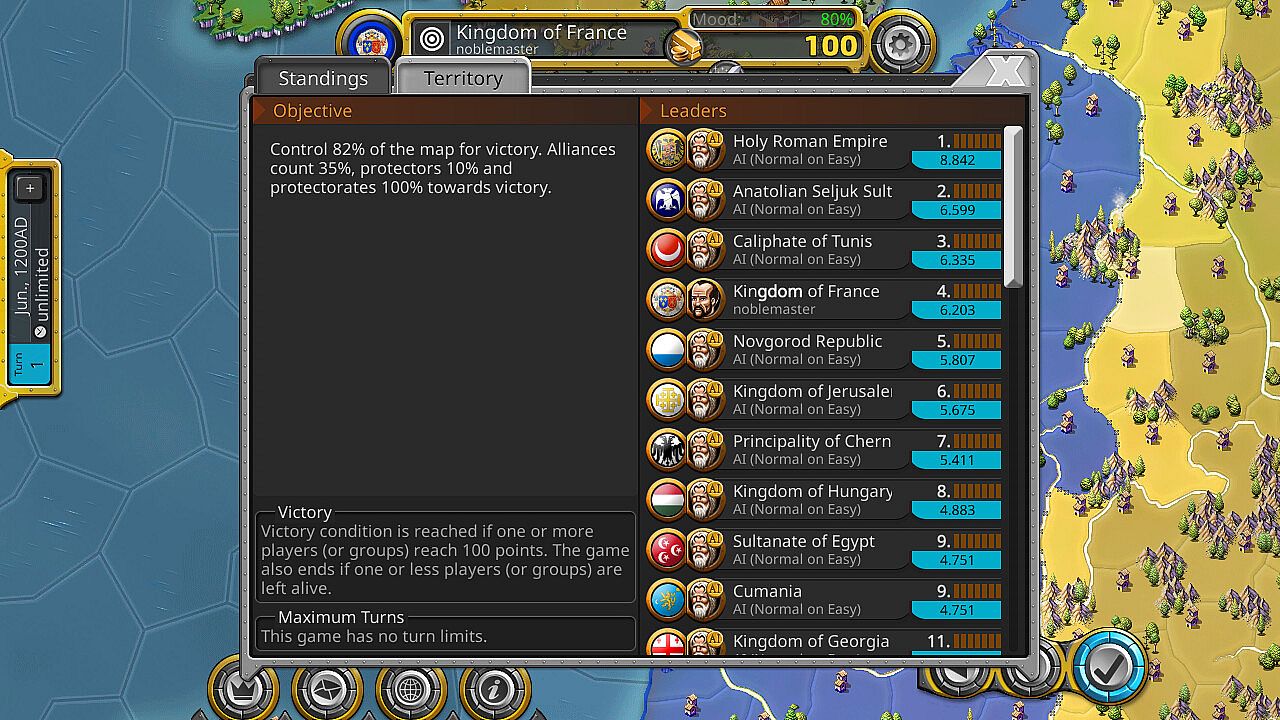Open the info icon at bottom

coord(494,689)
